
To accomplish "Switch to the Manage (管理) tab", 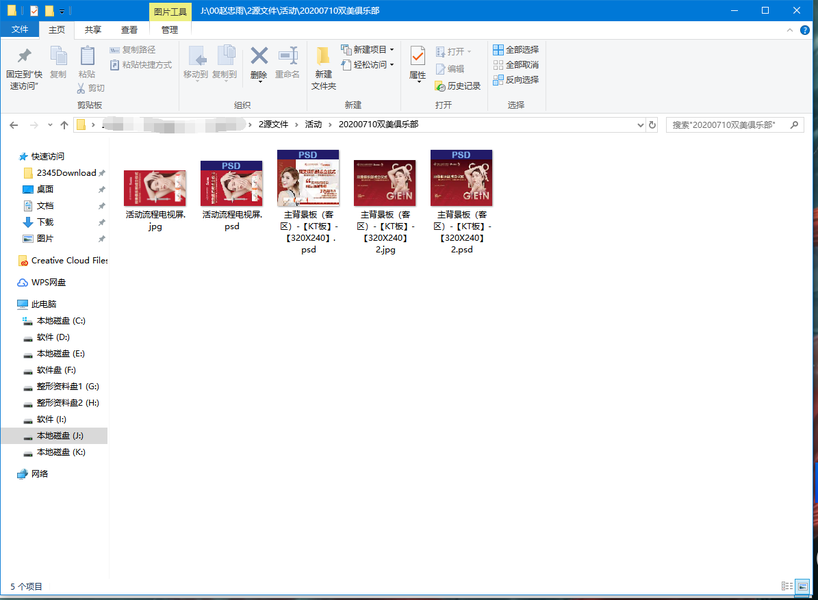I will pyautogui.click(x=170, y=30).
